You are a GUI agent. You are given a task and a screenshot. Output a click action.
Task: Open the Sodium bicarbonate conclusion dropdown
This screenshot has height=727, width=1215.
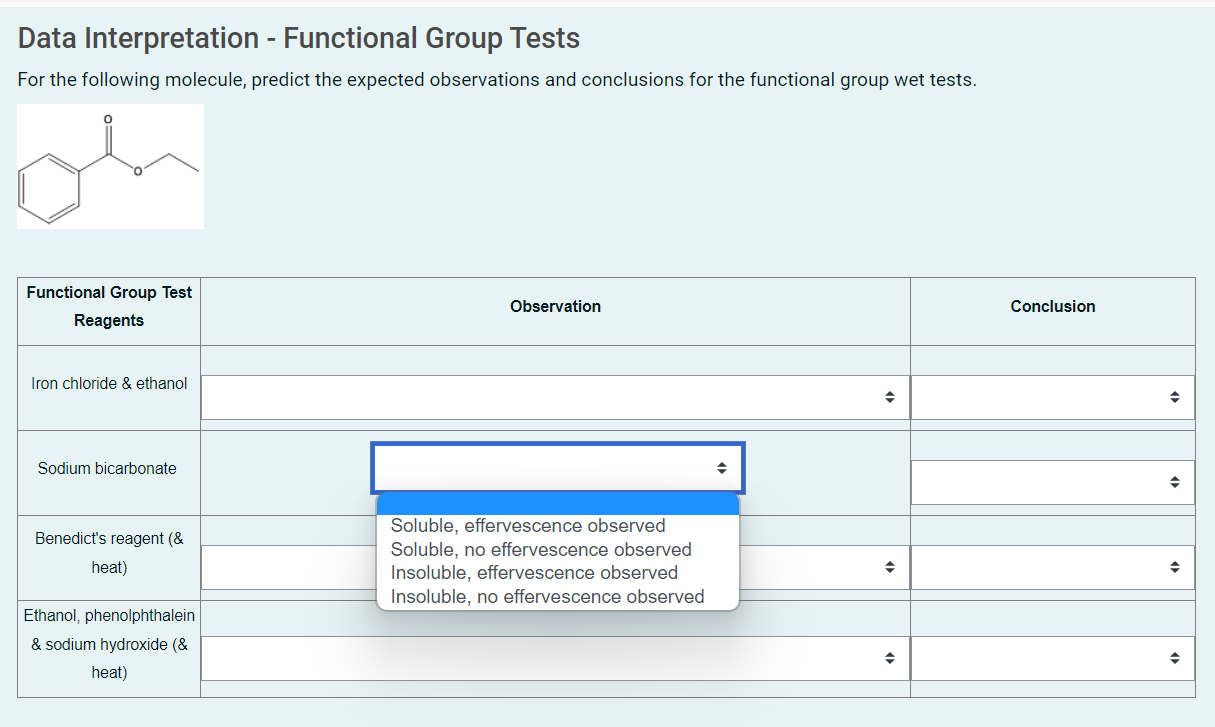1052,482
